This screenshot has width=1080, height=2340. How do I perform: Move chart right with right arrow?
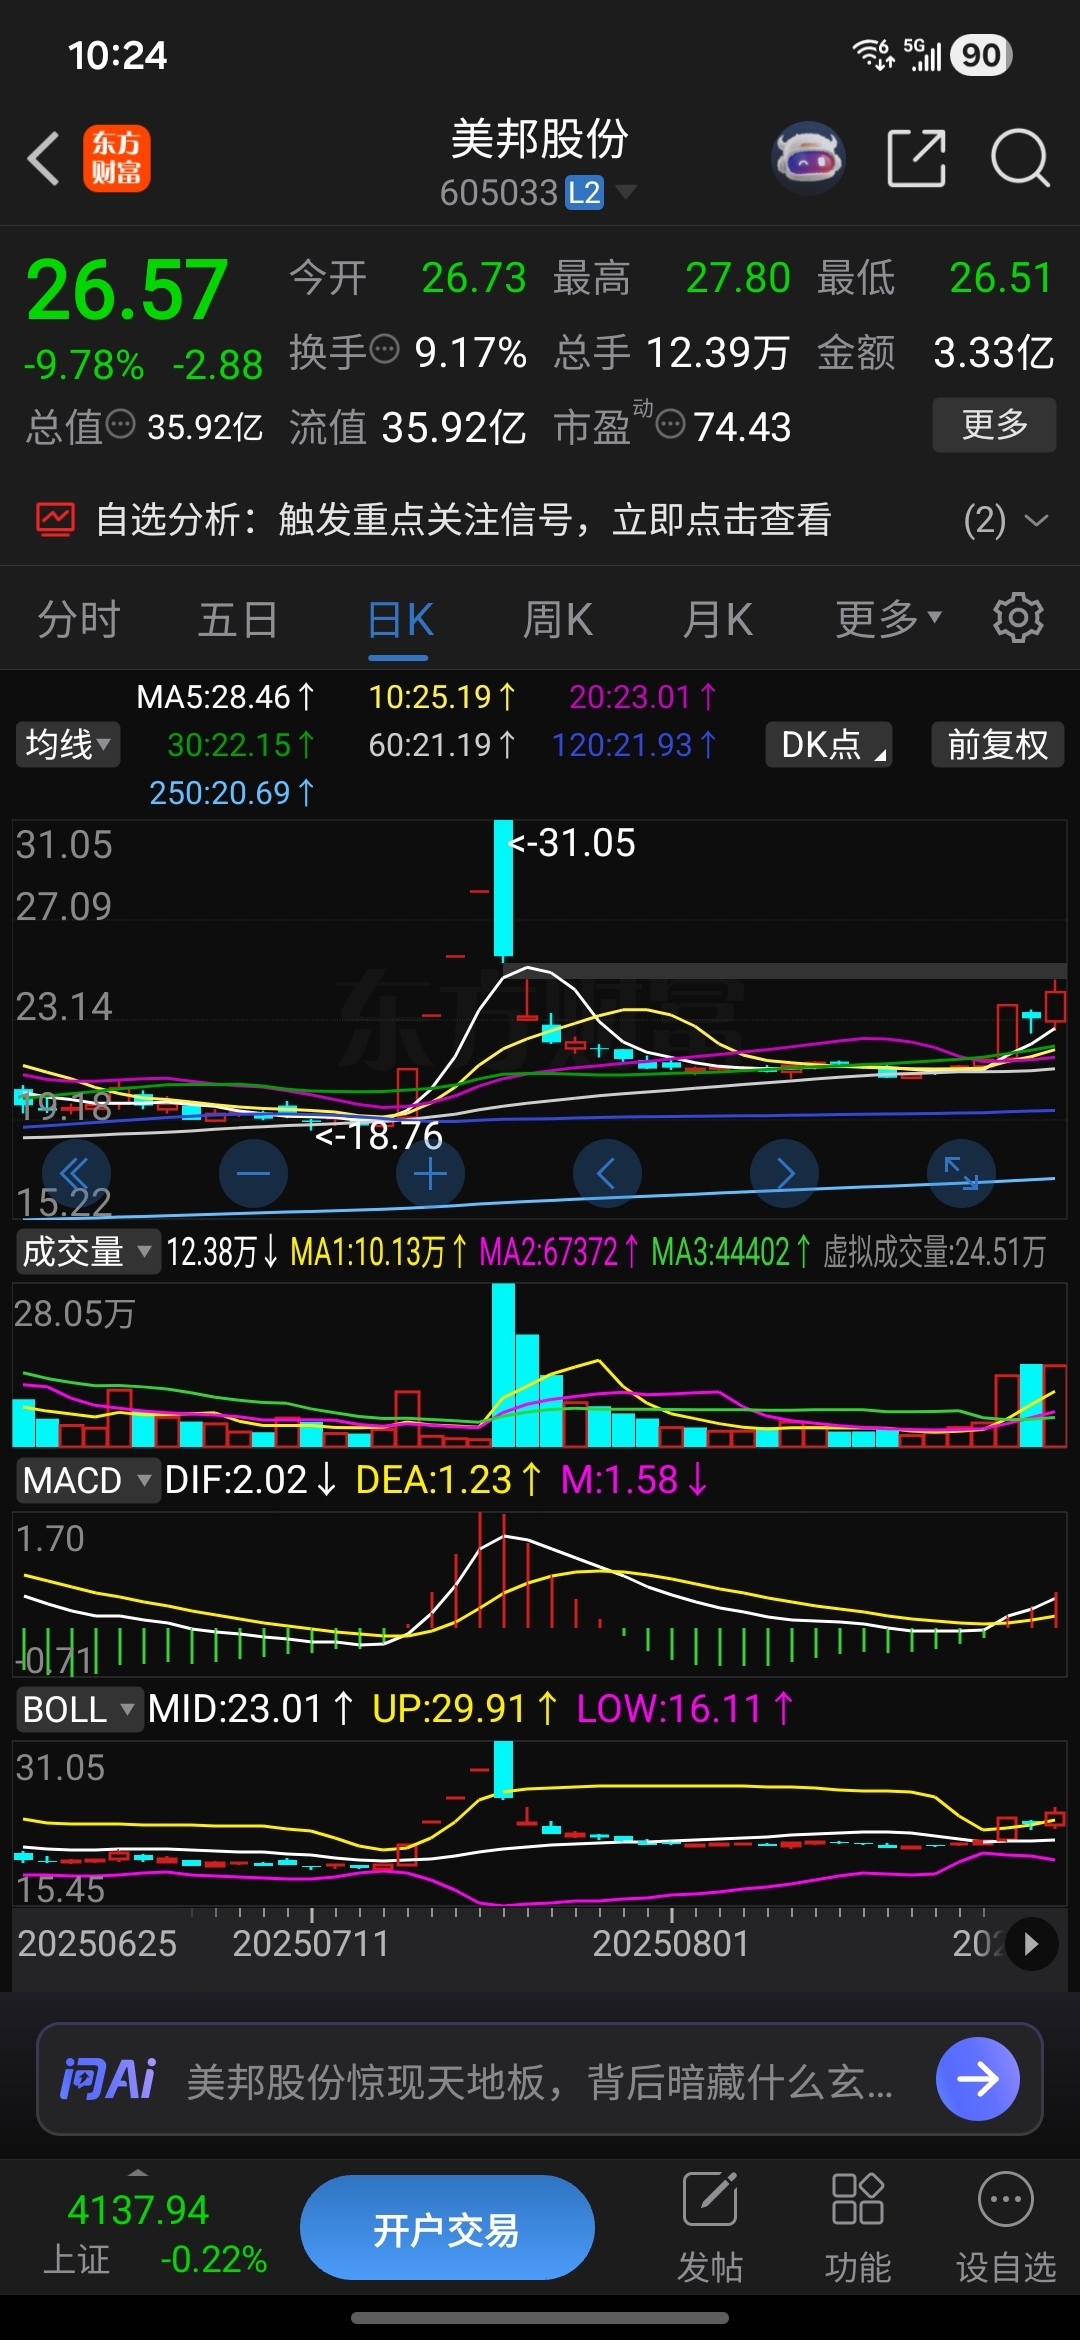pos(784,1173)
